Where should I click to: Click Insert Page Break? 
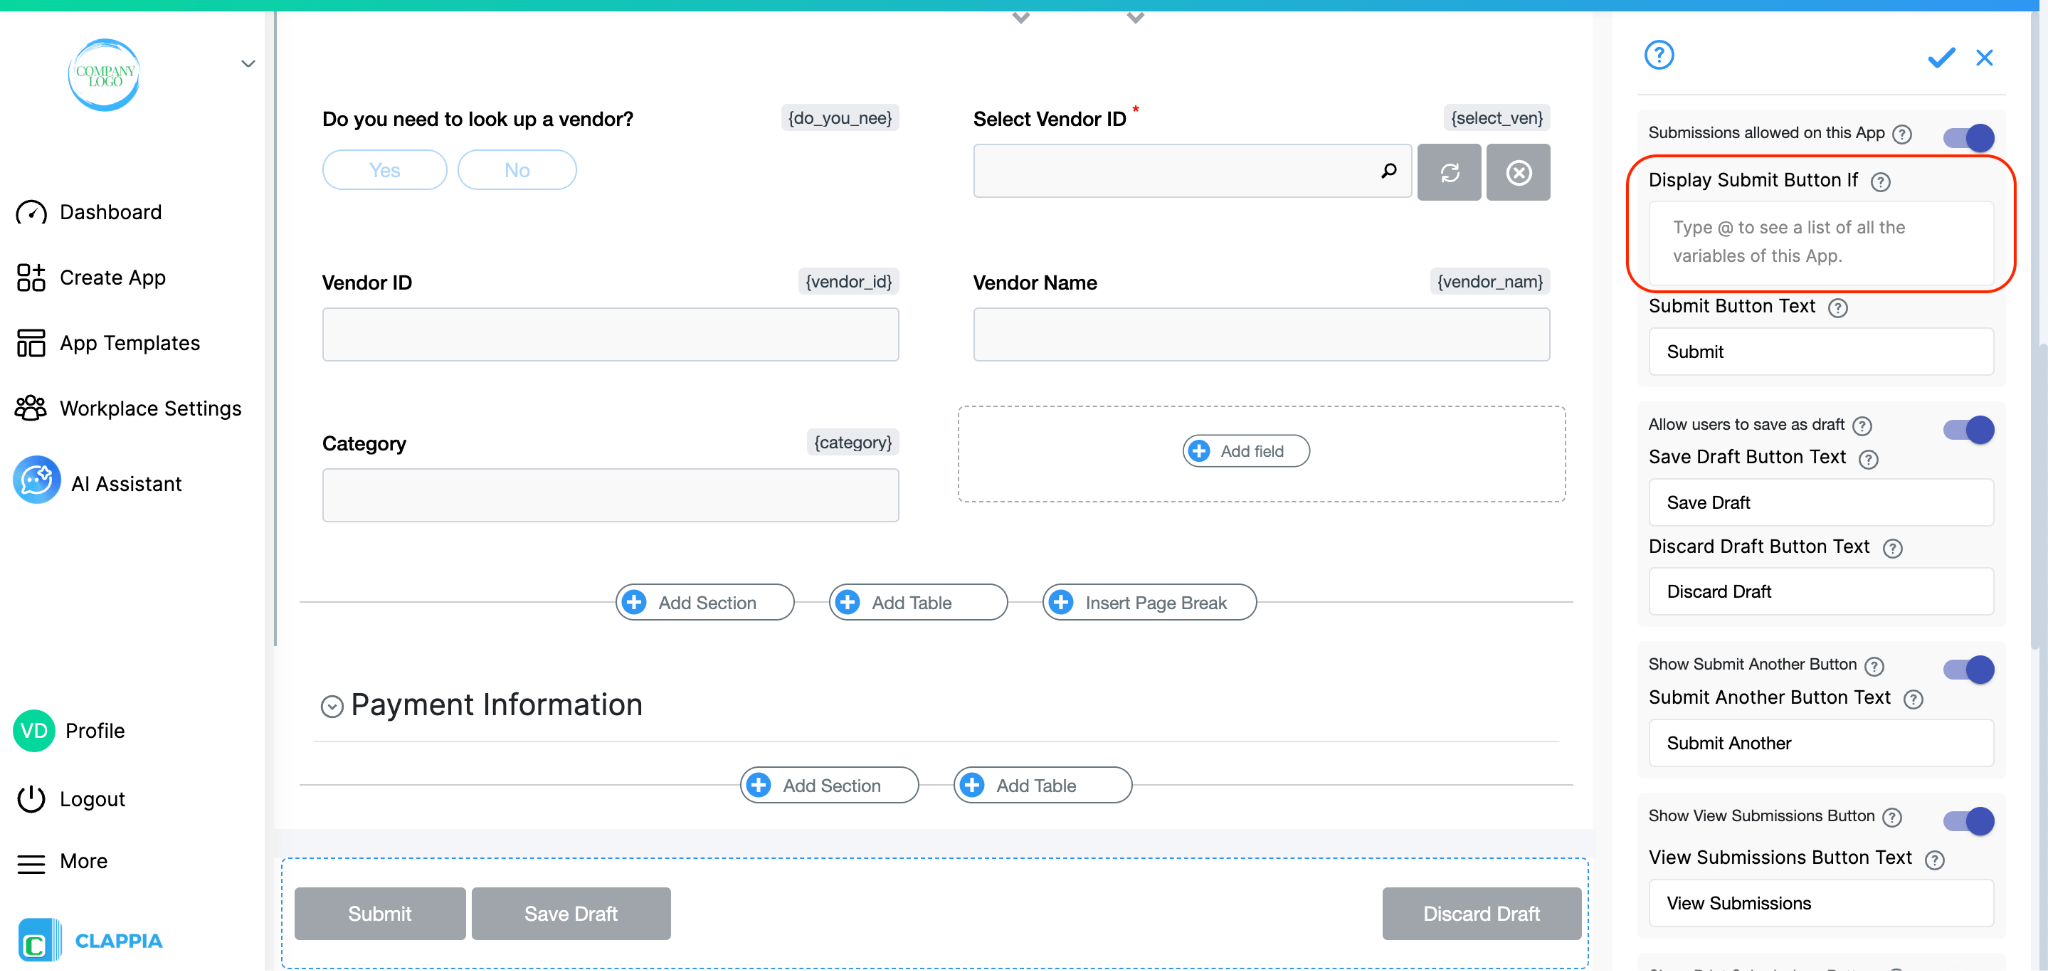pyautogui.click(x=1150, y=602)
